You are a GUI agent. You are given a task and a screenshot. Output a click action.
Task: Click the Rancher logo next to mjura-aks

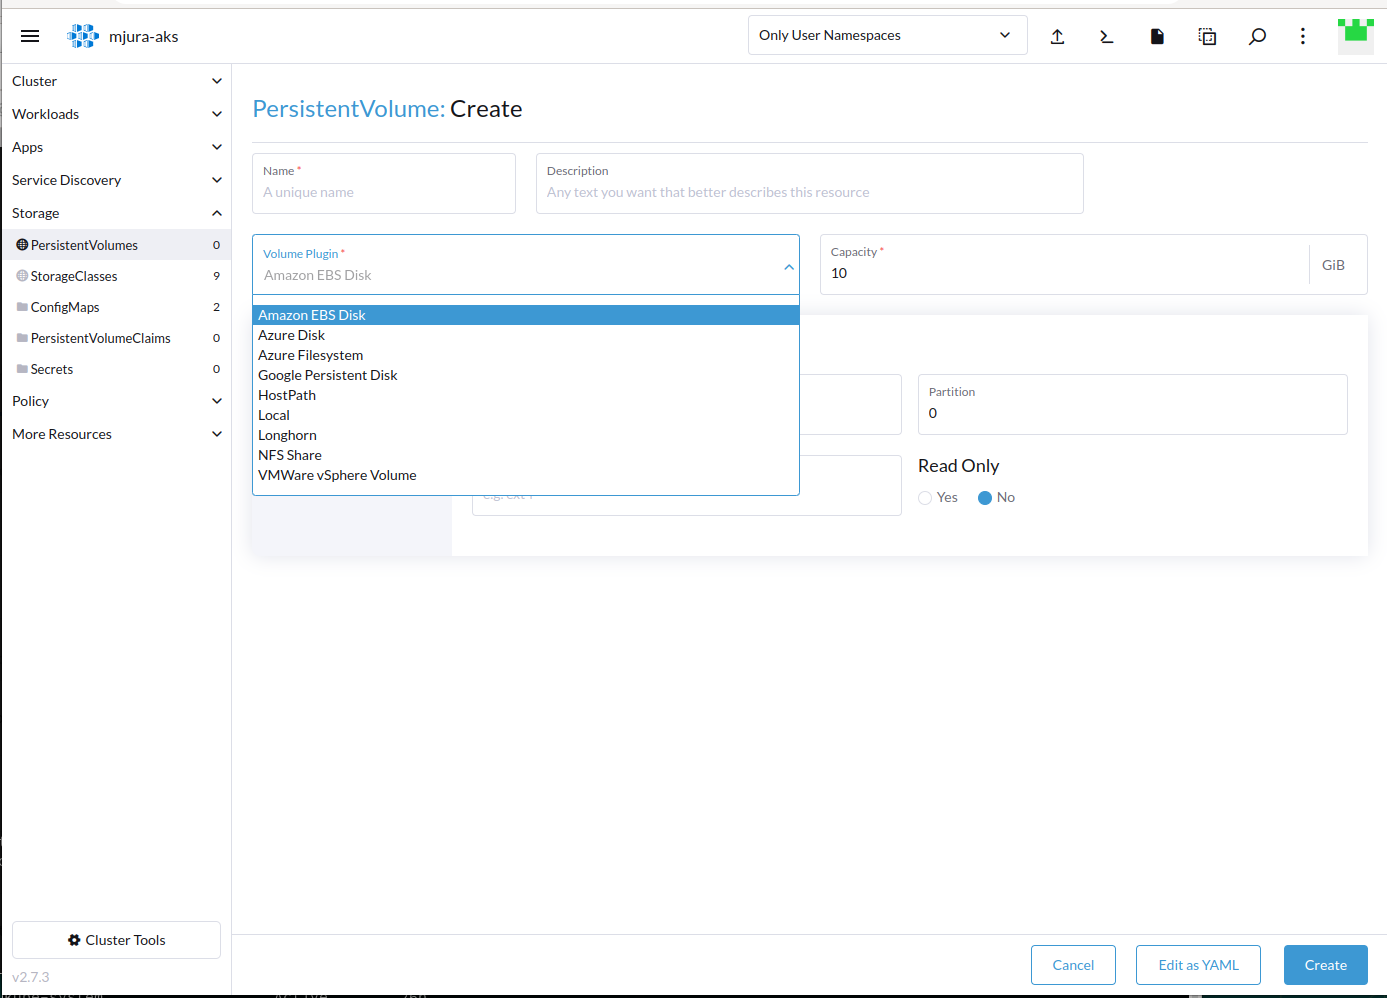pyautogui.click(x=83, y=35)
